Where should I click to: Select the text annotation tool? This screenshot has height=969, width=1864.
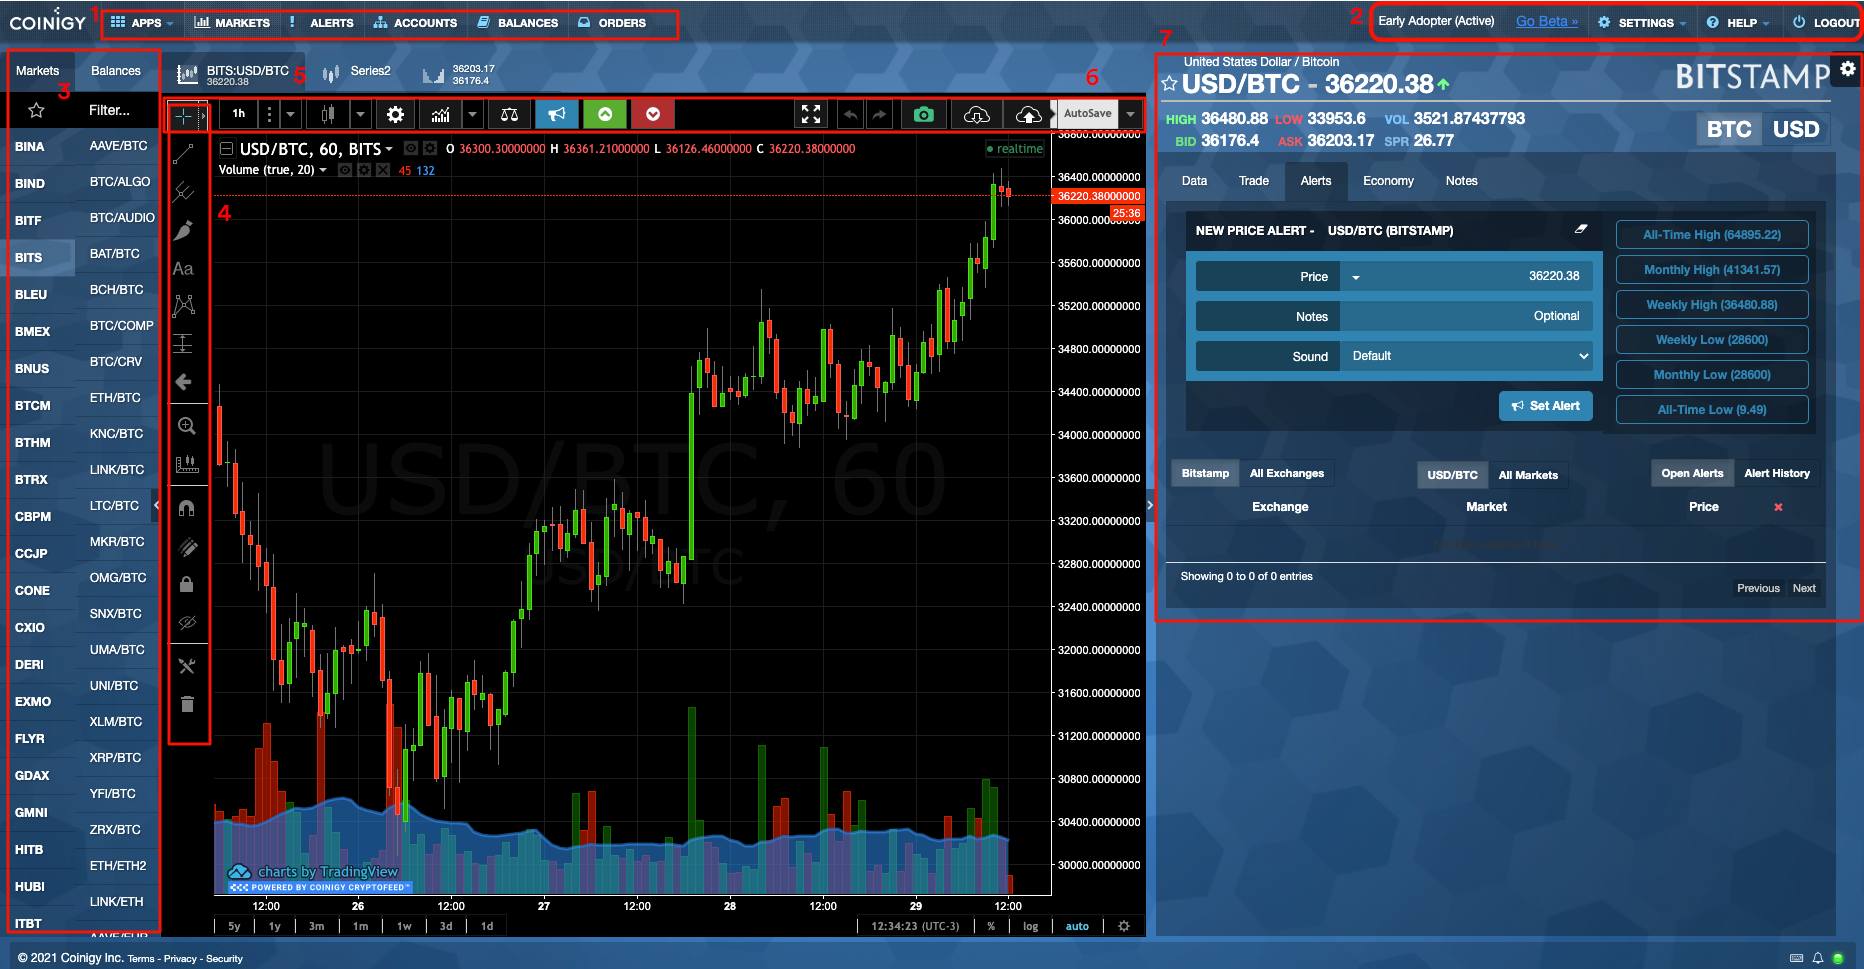coord(183,269)
